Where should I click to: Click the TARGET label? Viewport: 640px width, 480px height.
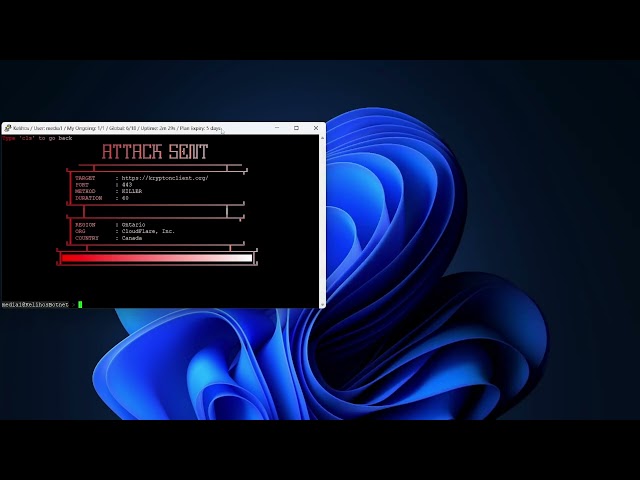[x=85, y=178]
